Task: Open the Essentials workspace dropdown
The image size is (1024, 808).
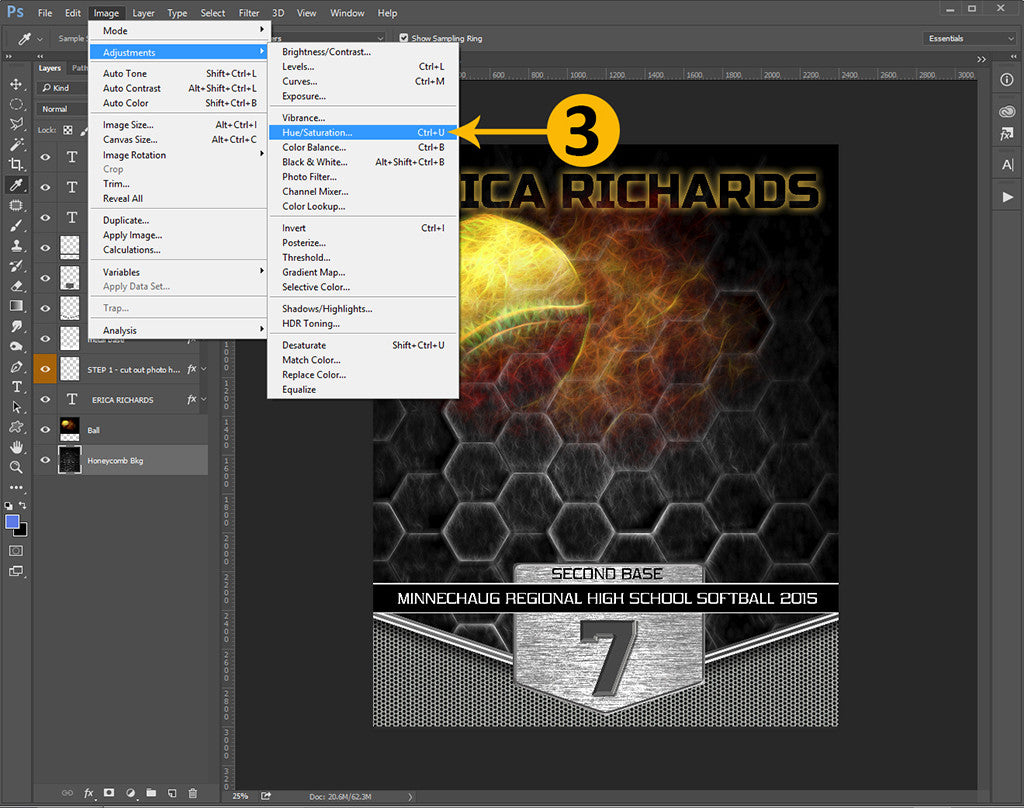Action: click(x=967, y=38)
